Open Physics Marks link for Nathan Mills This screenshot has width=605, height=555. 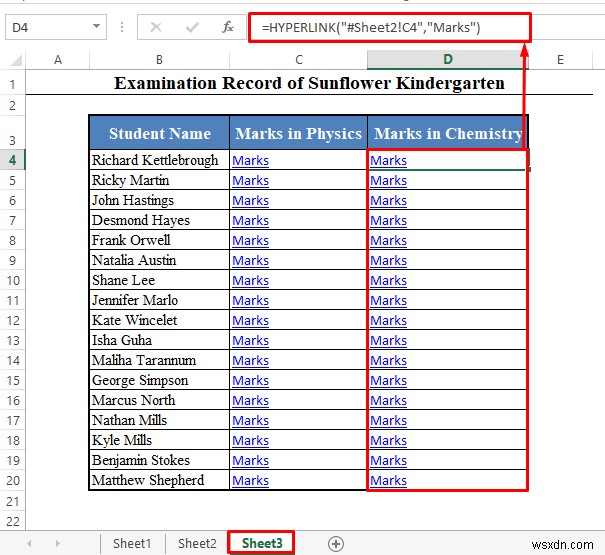(x=250, y=421)
